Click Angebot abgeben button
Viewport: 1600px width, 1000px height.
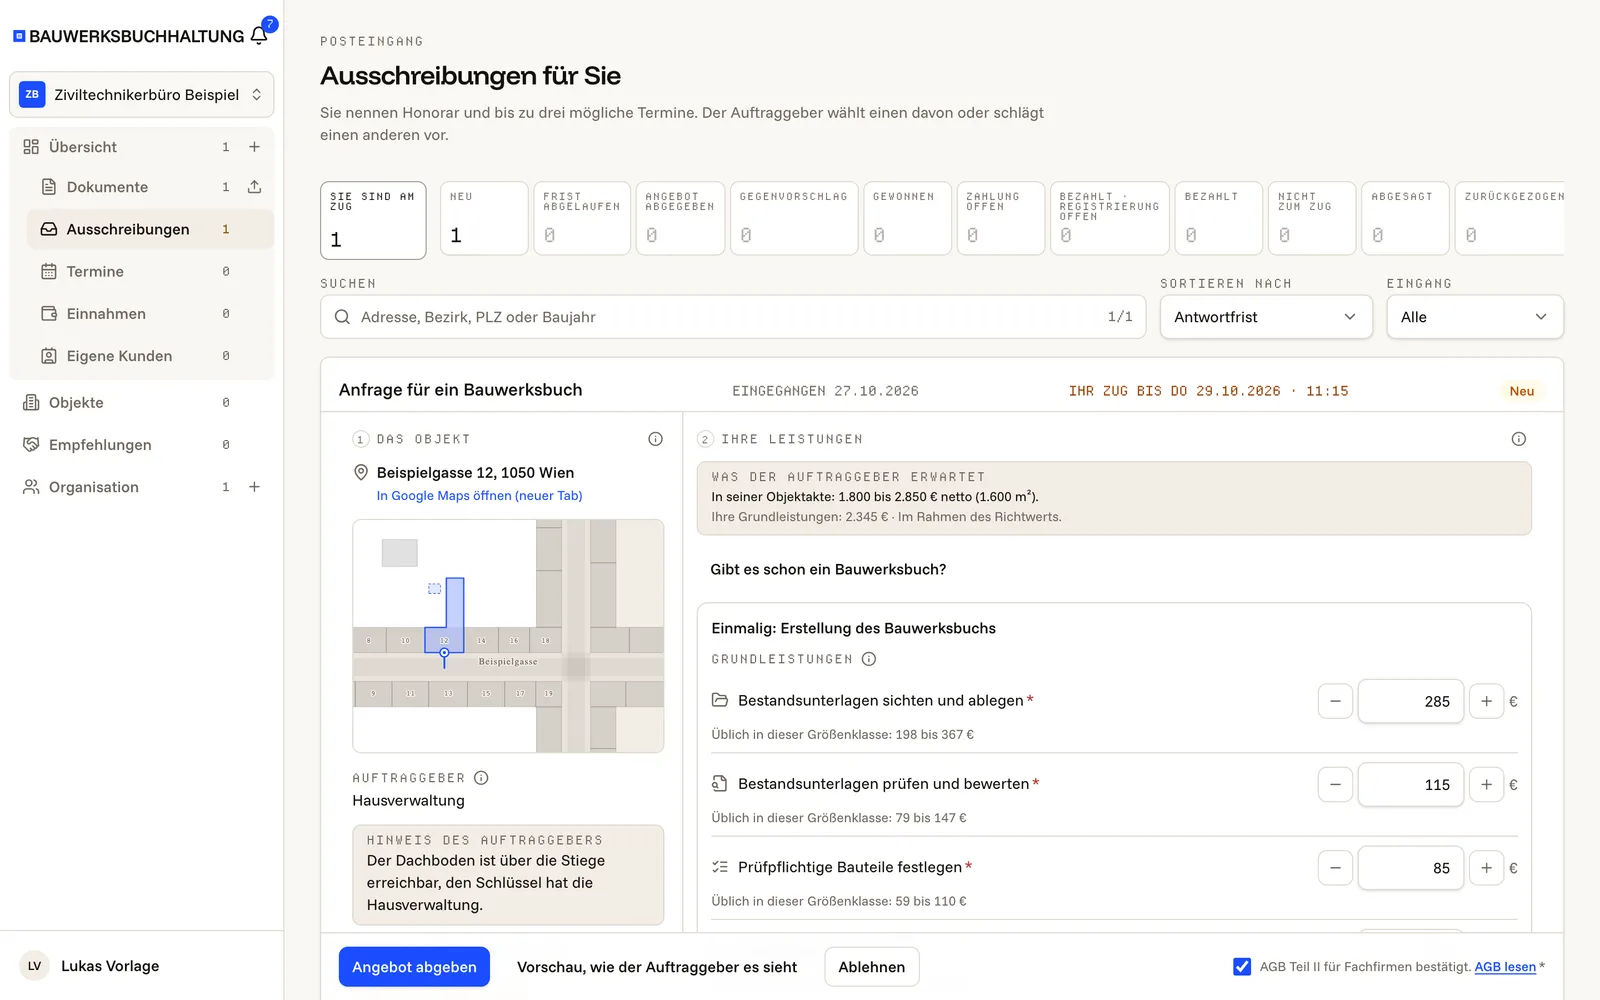pyautogui.click(x=414, y=967)
